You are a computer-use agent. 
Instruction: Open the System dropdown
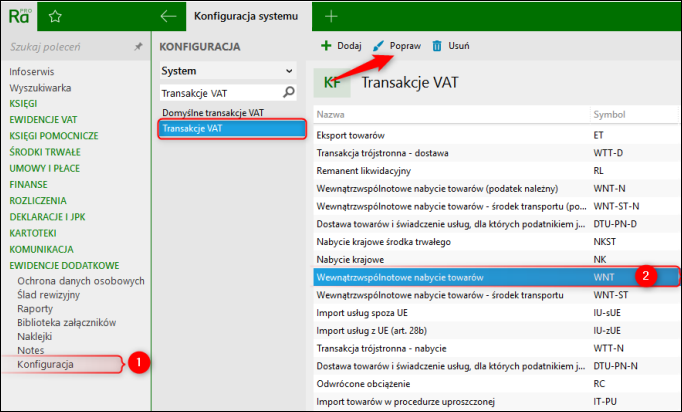coord(228,71)
